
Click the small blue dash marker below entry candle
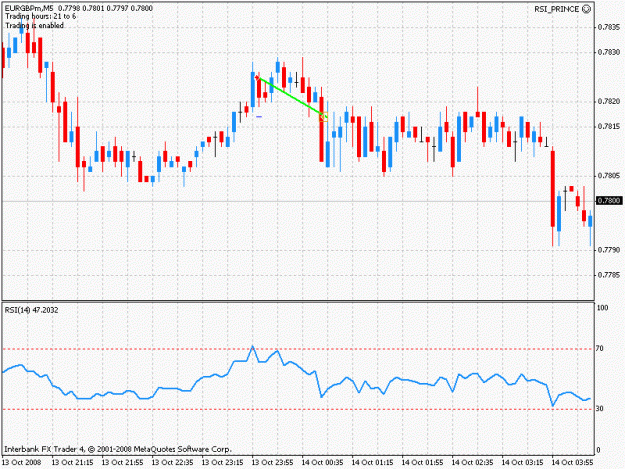coord(259,117)
